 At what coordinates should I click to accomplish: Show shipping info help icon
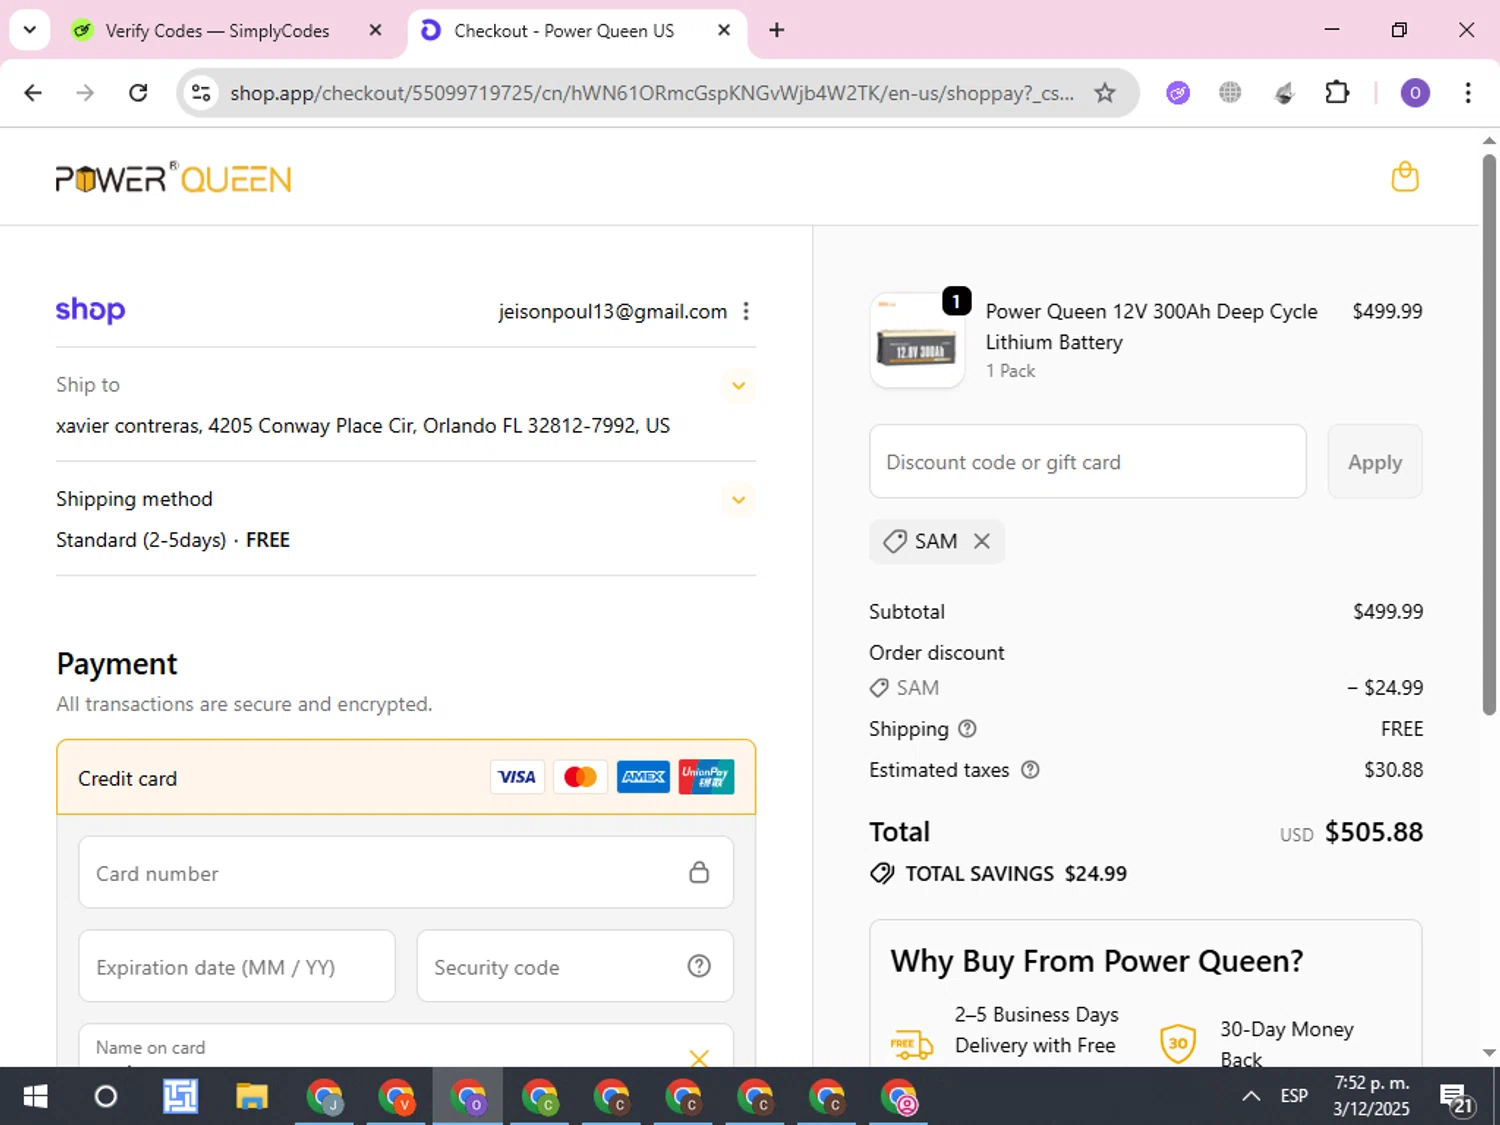[x=967, y=729]
